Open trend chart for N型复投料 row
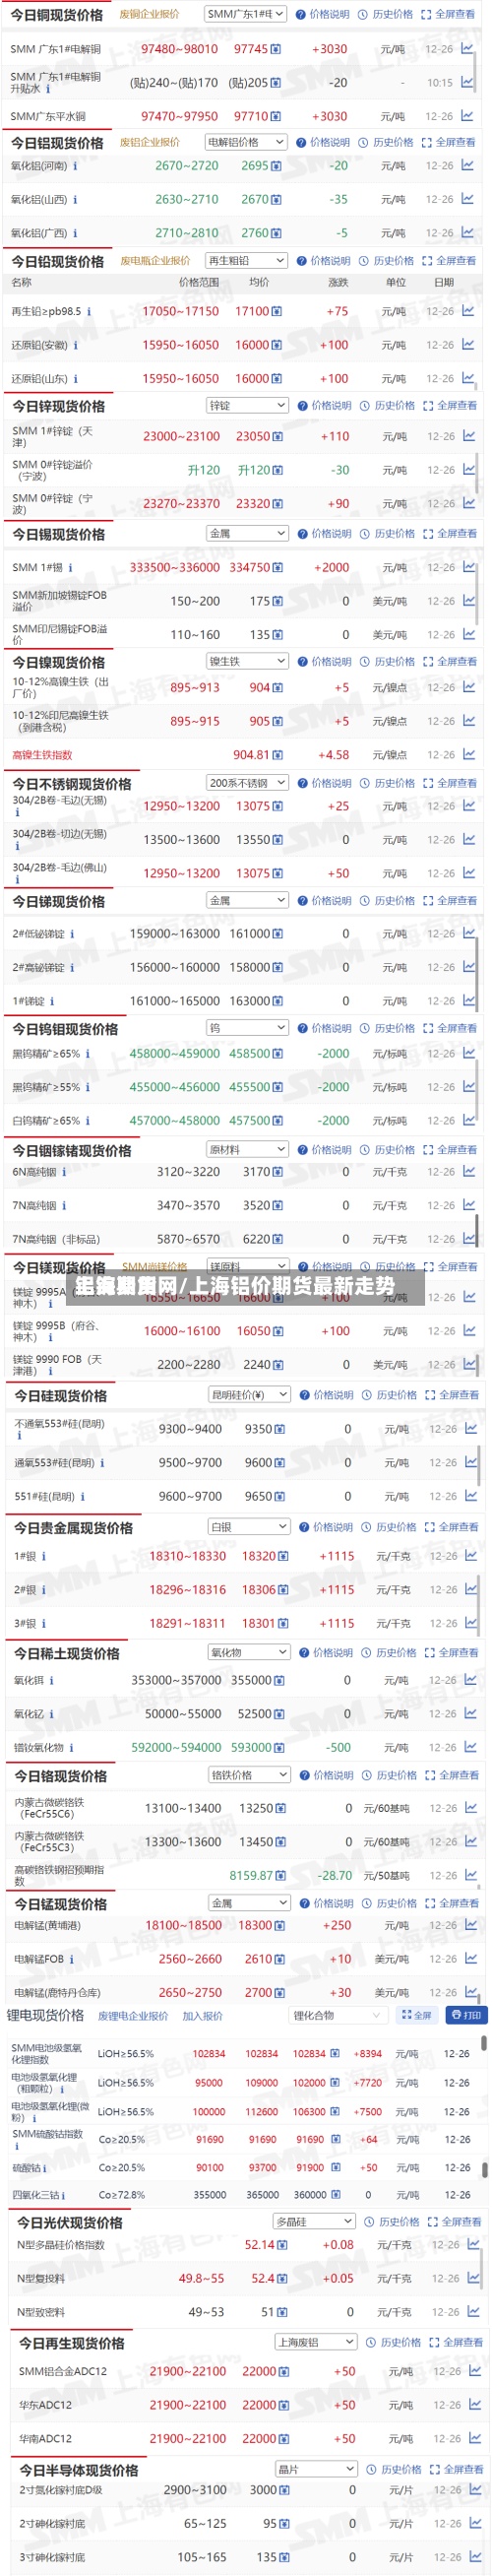492x2576 pixels. tap(473, 2278)
